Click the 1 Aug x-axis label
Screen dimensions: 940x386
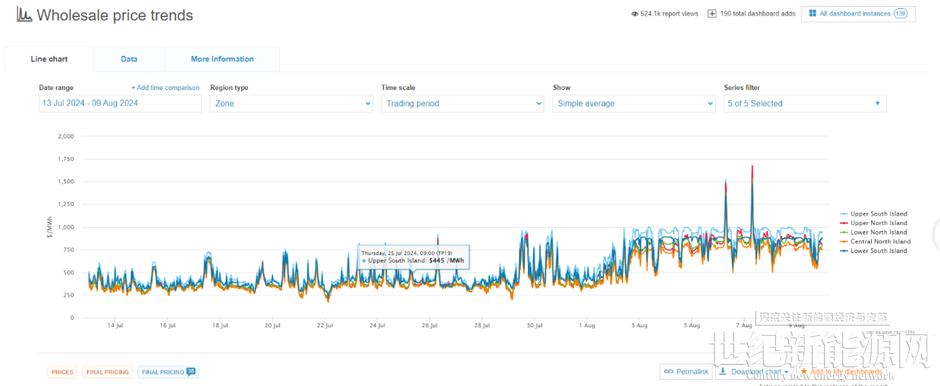(x=588, y=326)
